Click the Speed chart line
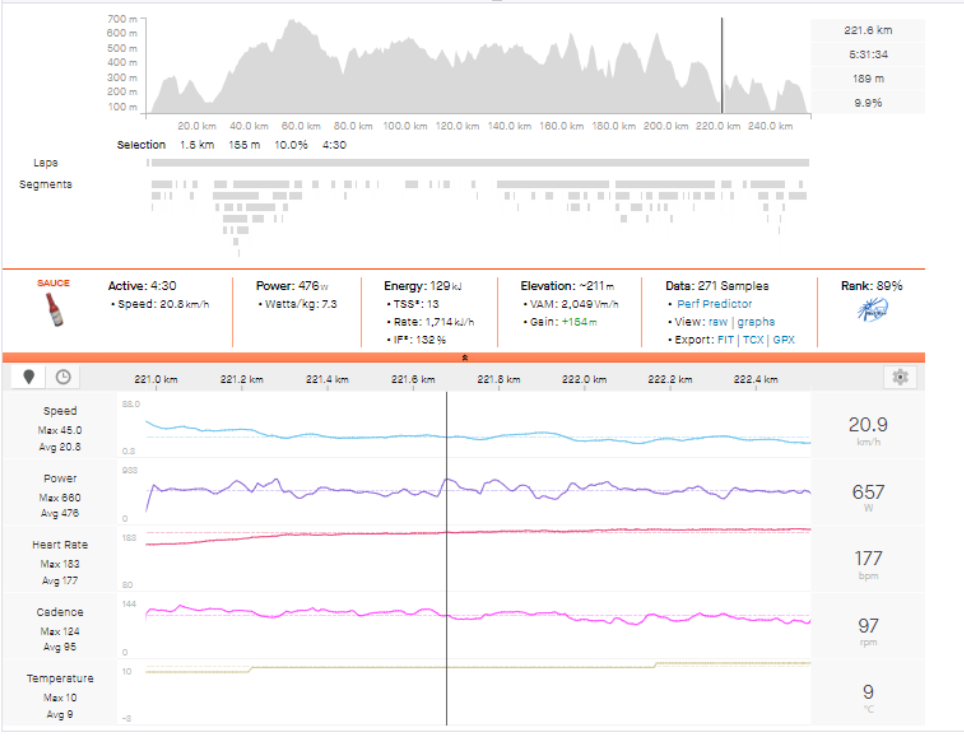Viewport: 964px width, 736px height. [x=478, y=434]
